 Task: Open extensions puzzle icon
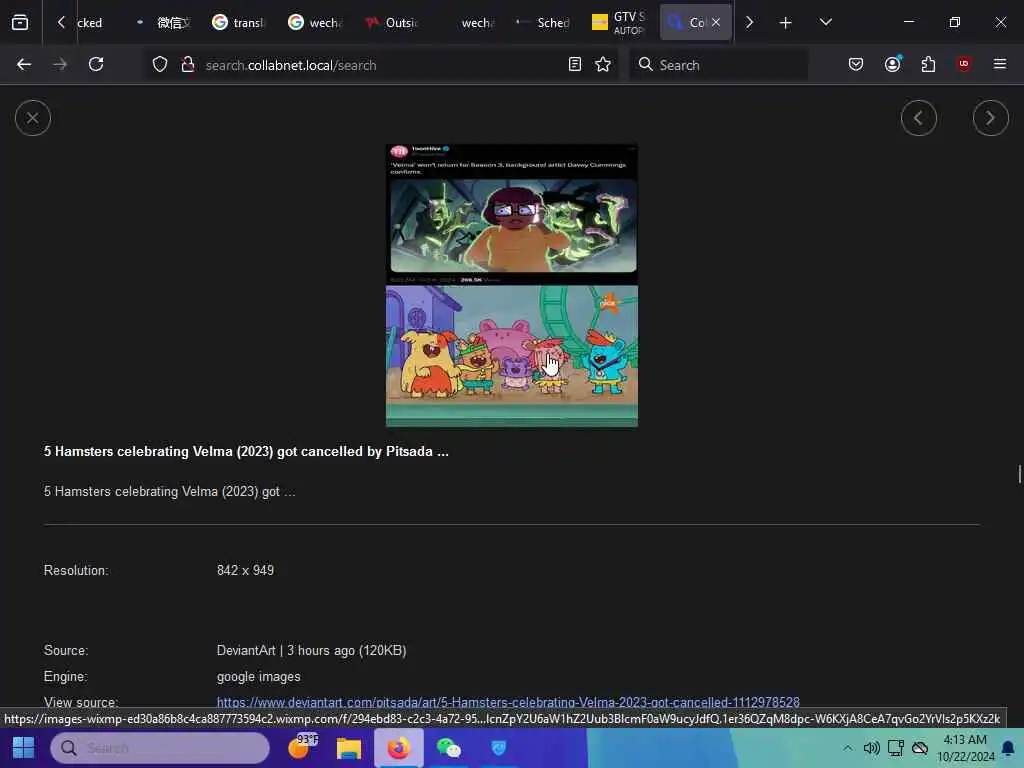click(x=928, y=65)
